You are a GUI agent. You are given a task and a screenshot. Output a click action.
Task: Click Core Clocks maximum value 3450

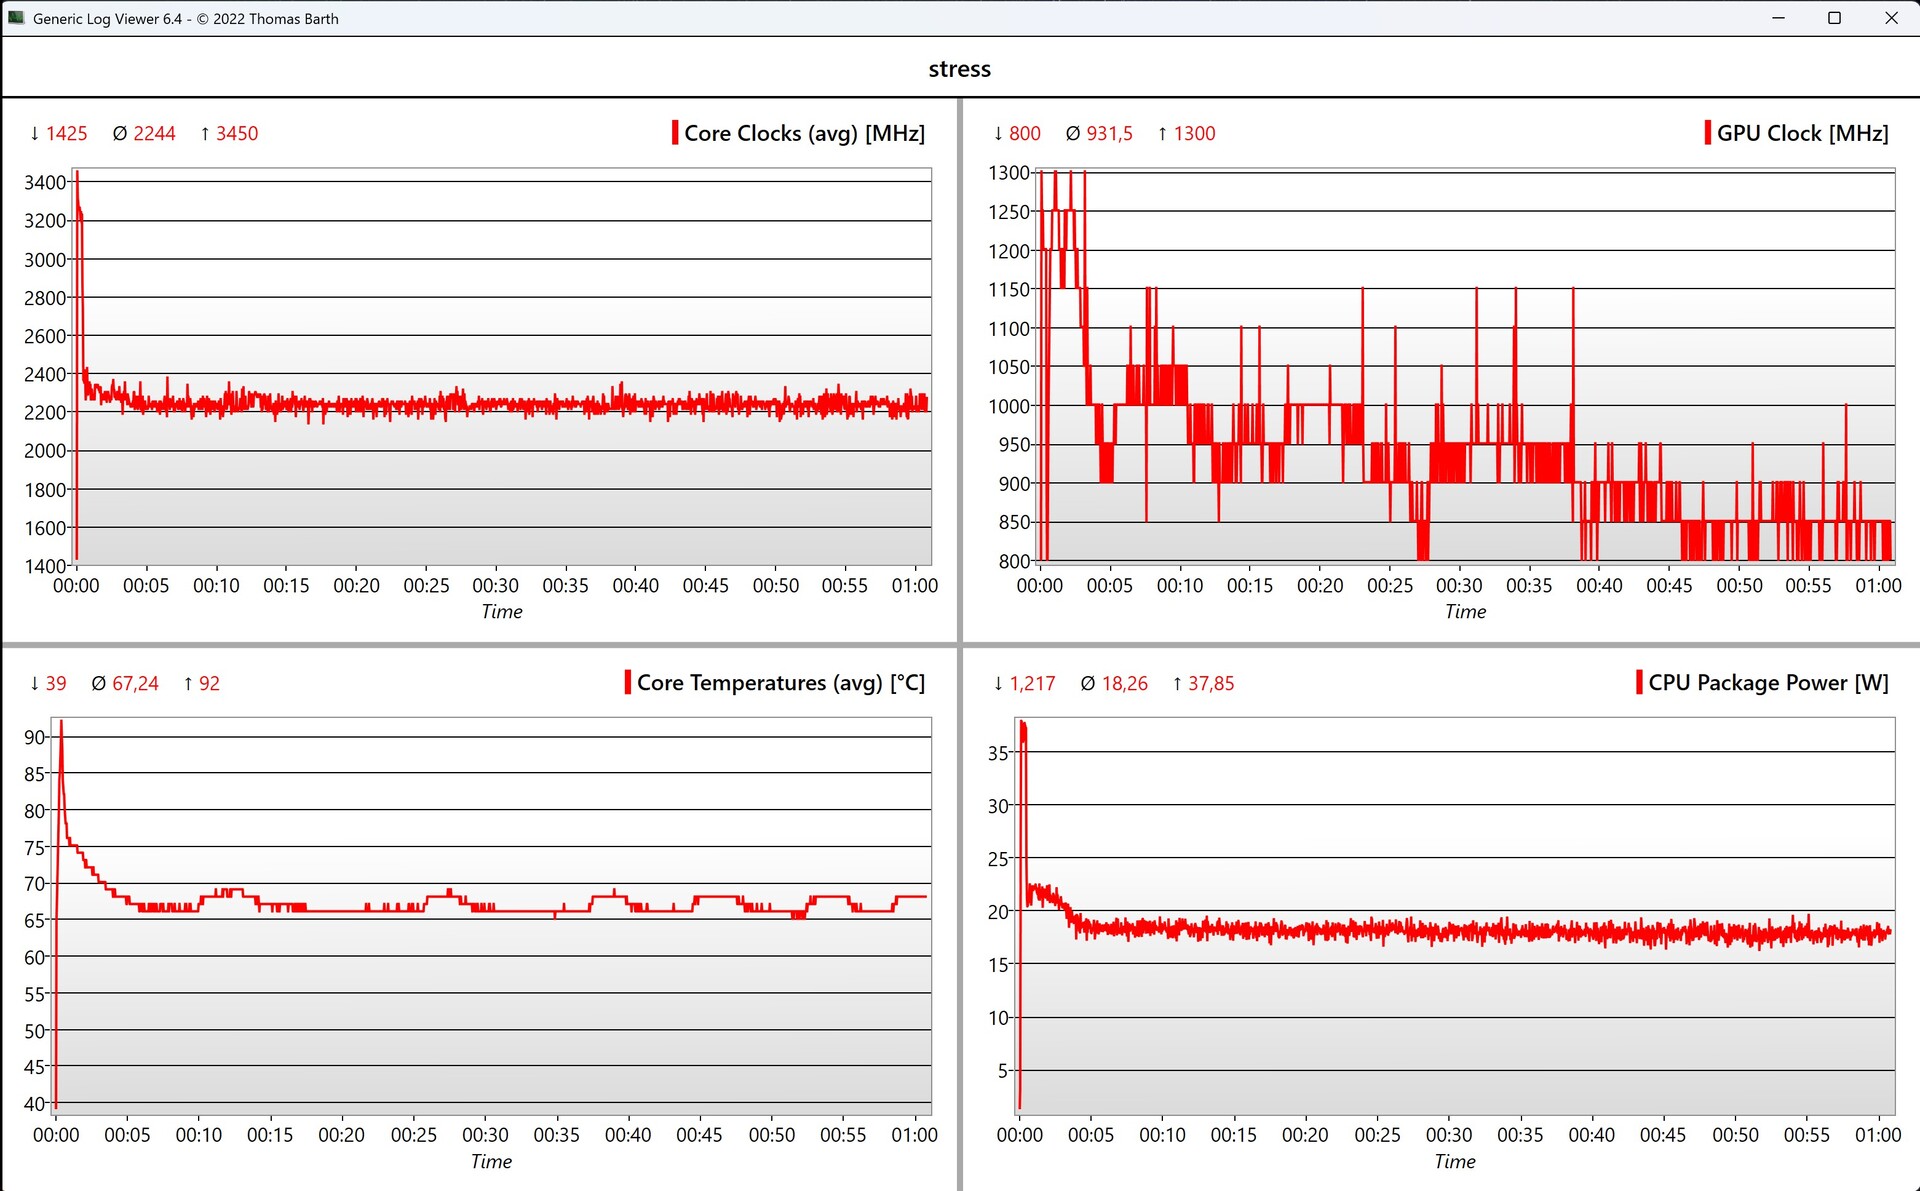click(x=236, y=134)
